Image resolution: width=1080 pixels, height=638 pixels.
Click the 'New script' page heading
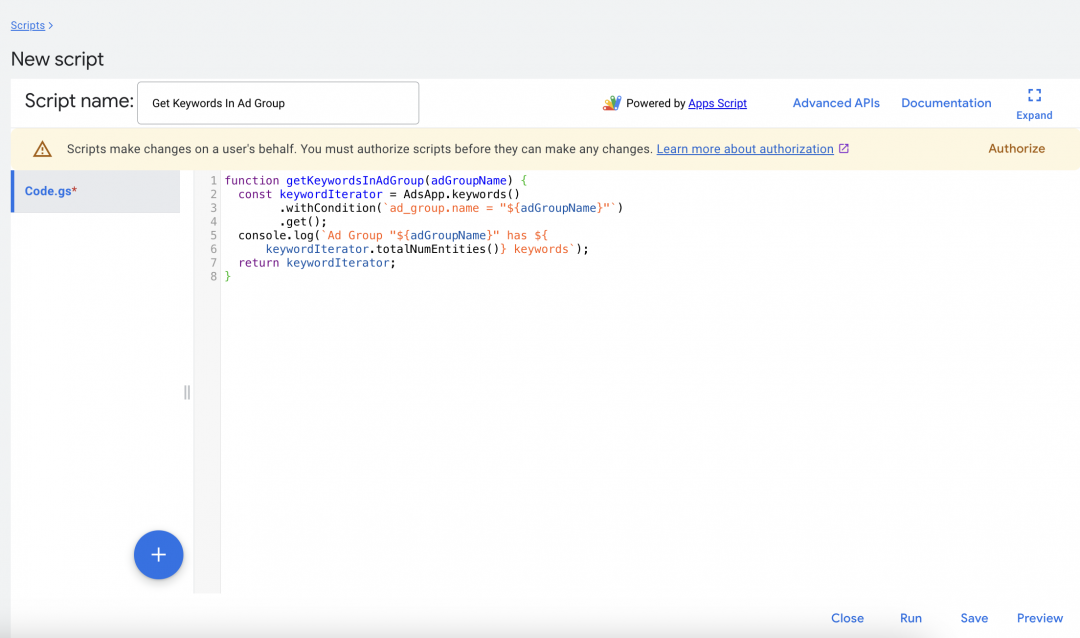point(57,59)
